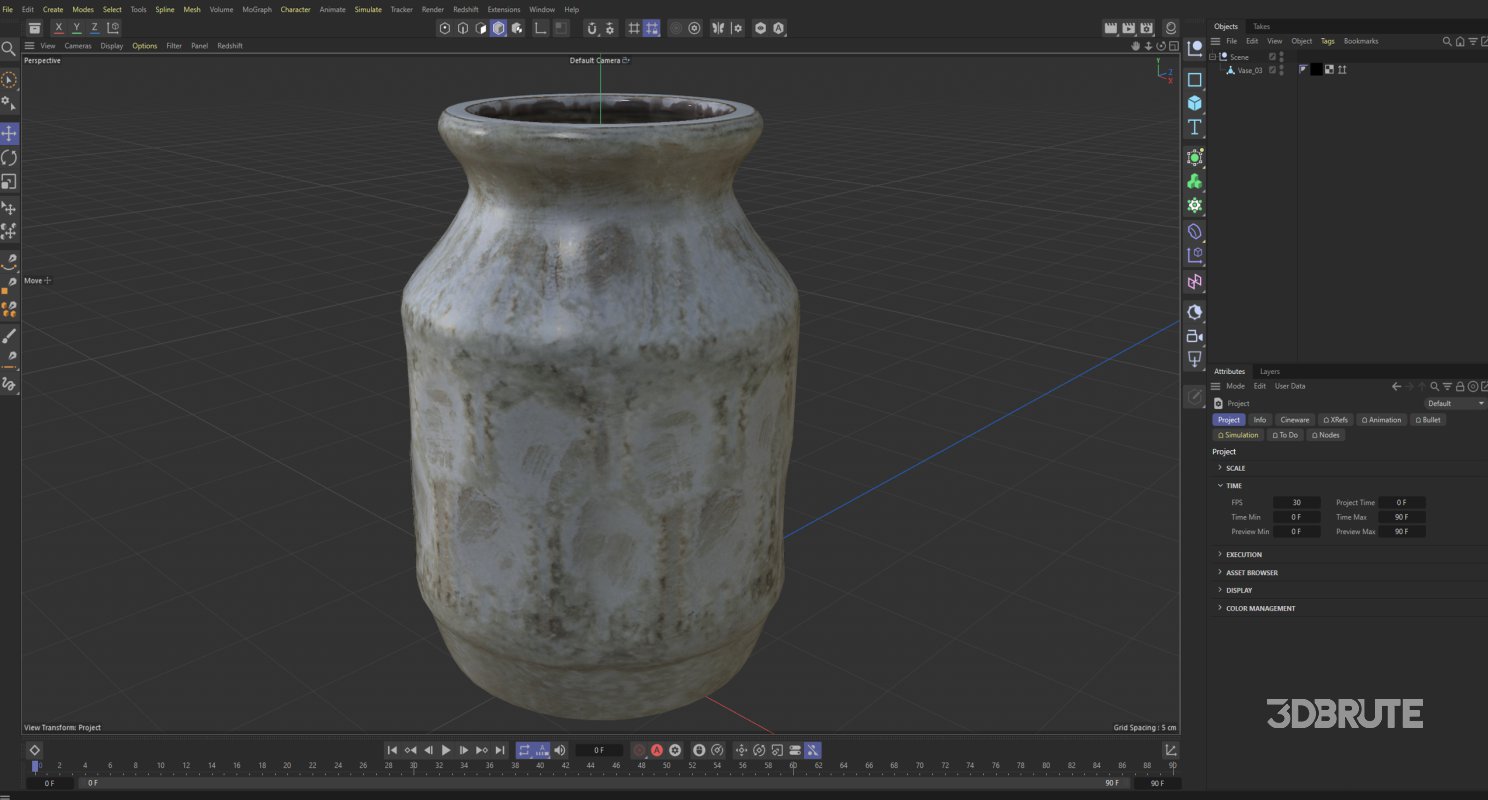The image size is (1488, 800).
Task: Select the Rotate tool
Action: [x=9, y=158]
